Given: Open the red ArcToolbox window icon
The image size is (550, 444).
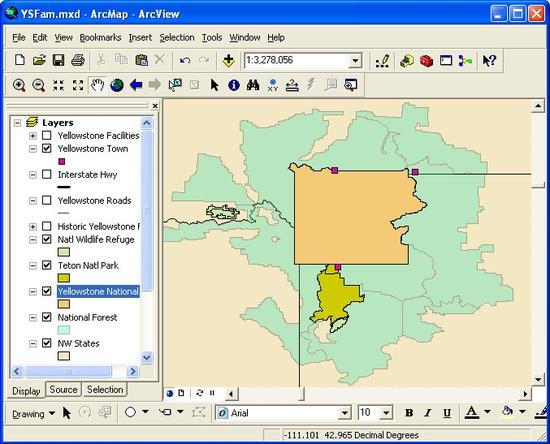Looking at the screenshot, I should [x=427, y=61].
